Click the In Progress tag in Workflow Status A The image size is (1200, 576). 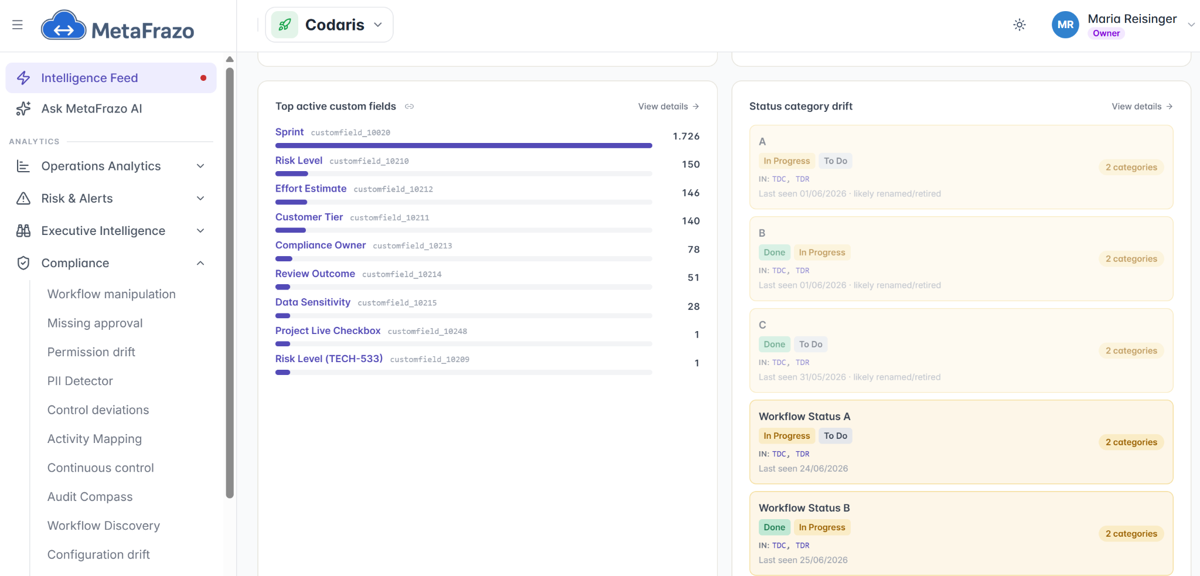787,436
